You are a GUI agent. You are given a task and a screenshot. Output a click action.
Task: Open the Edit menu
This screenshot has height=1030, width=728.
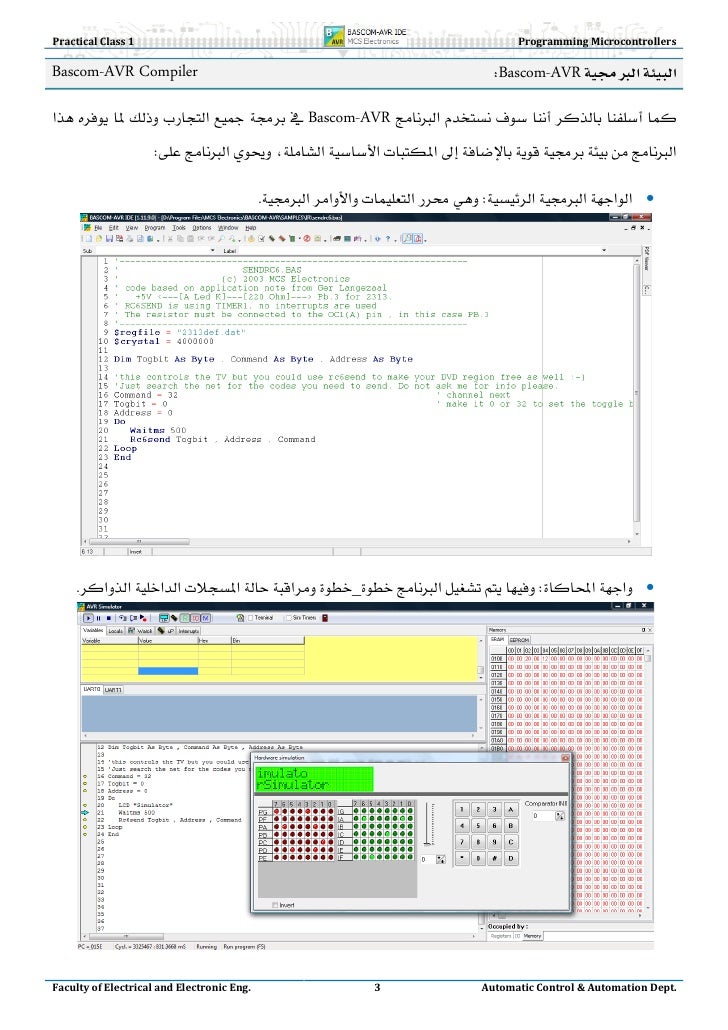pos(114,228)
